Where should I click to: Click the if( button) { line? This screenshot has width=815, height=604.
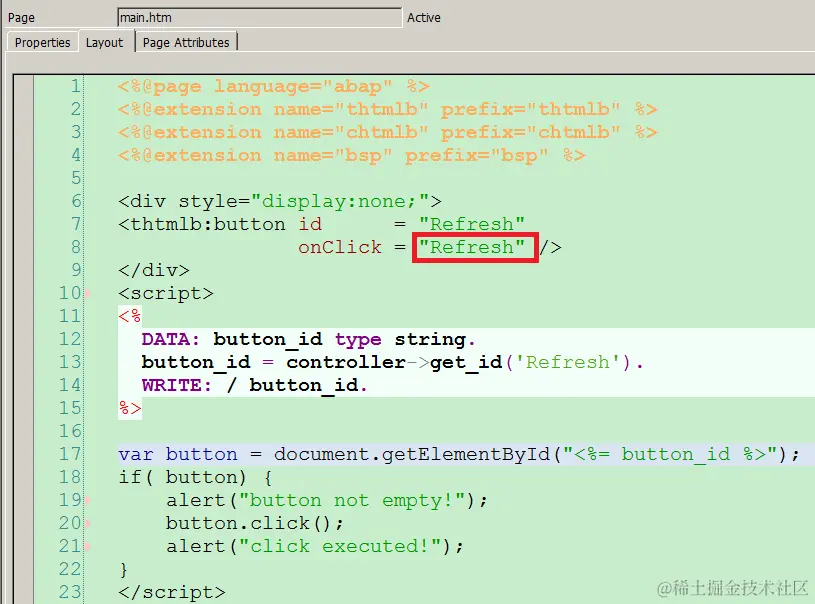click(x=195, y=477)
